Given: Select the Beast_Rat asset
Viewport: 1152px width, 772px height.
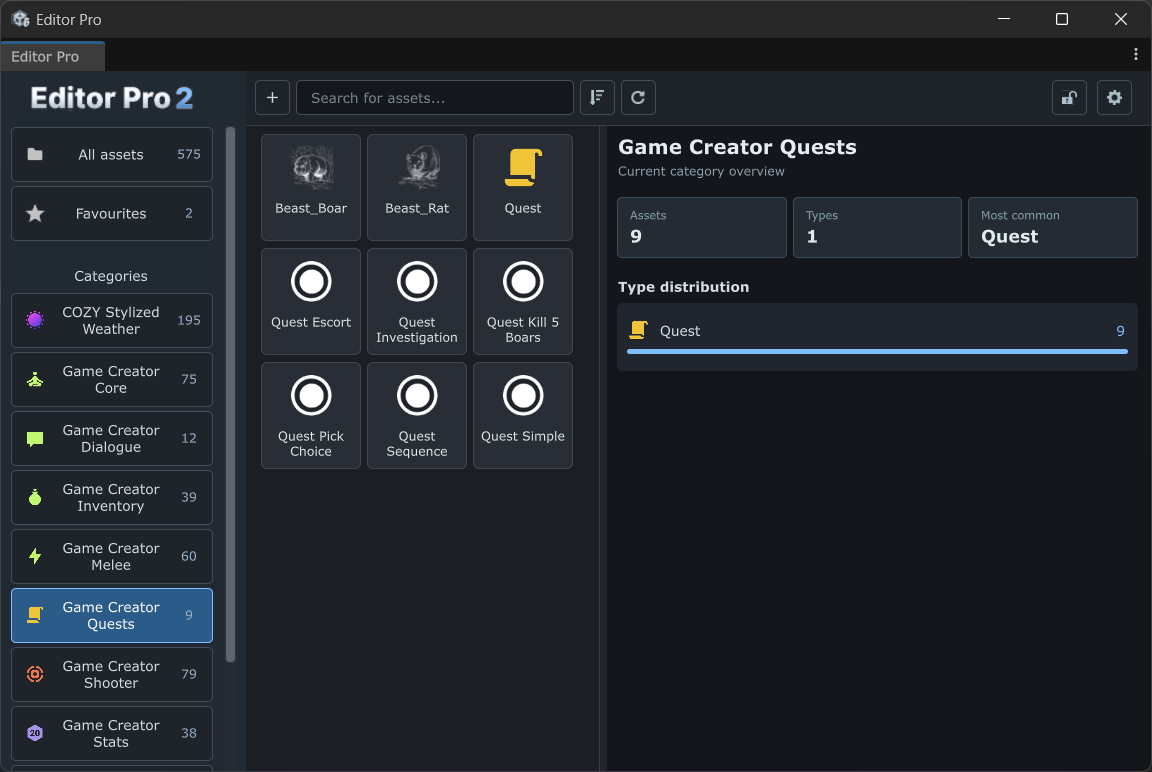Looking at the screenshot, I should click(x=417, y=187).
